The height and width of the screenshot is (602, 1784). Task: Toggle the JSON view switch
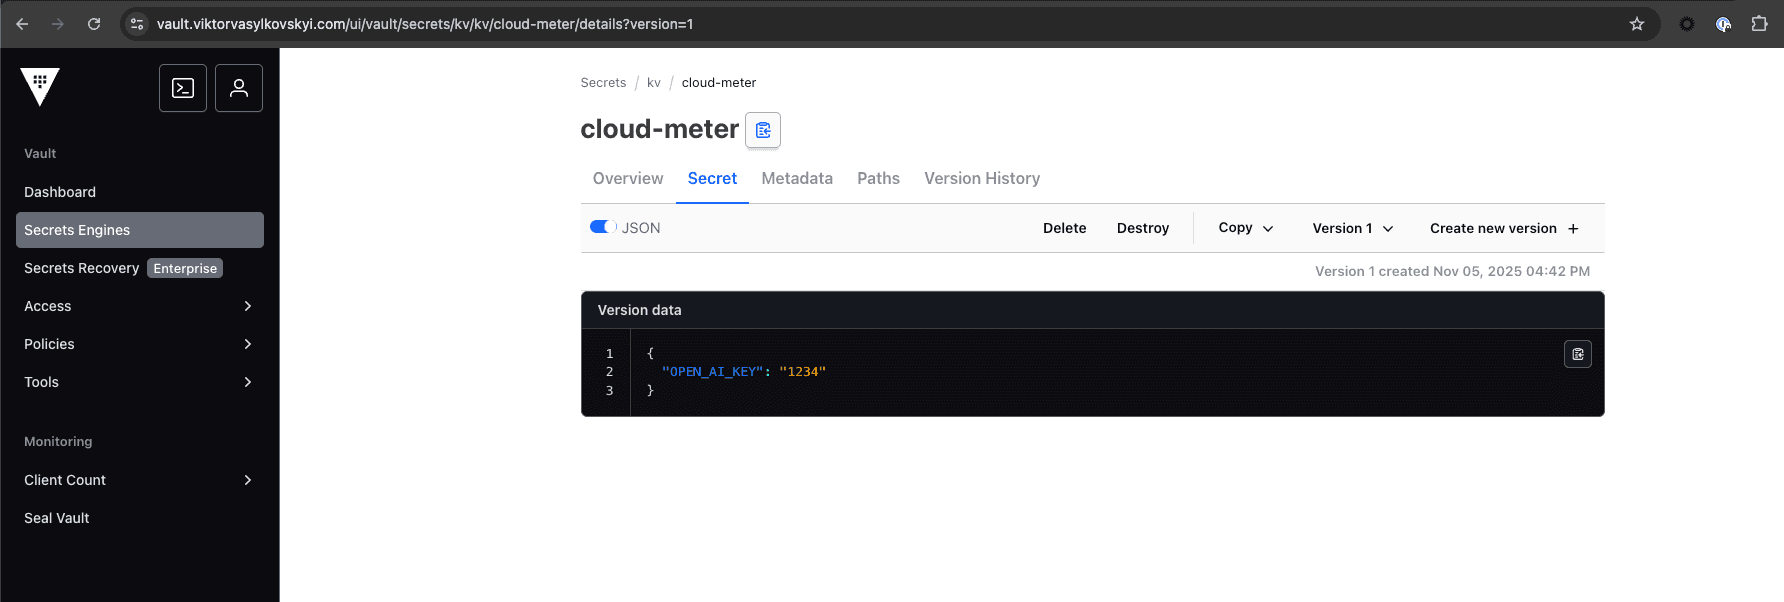[603, 227]
